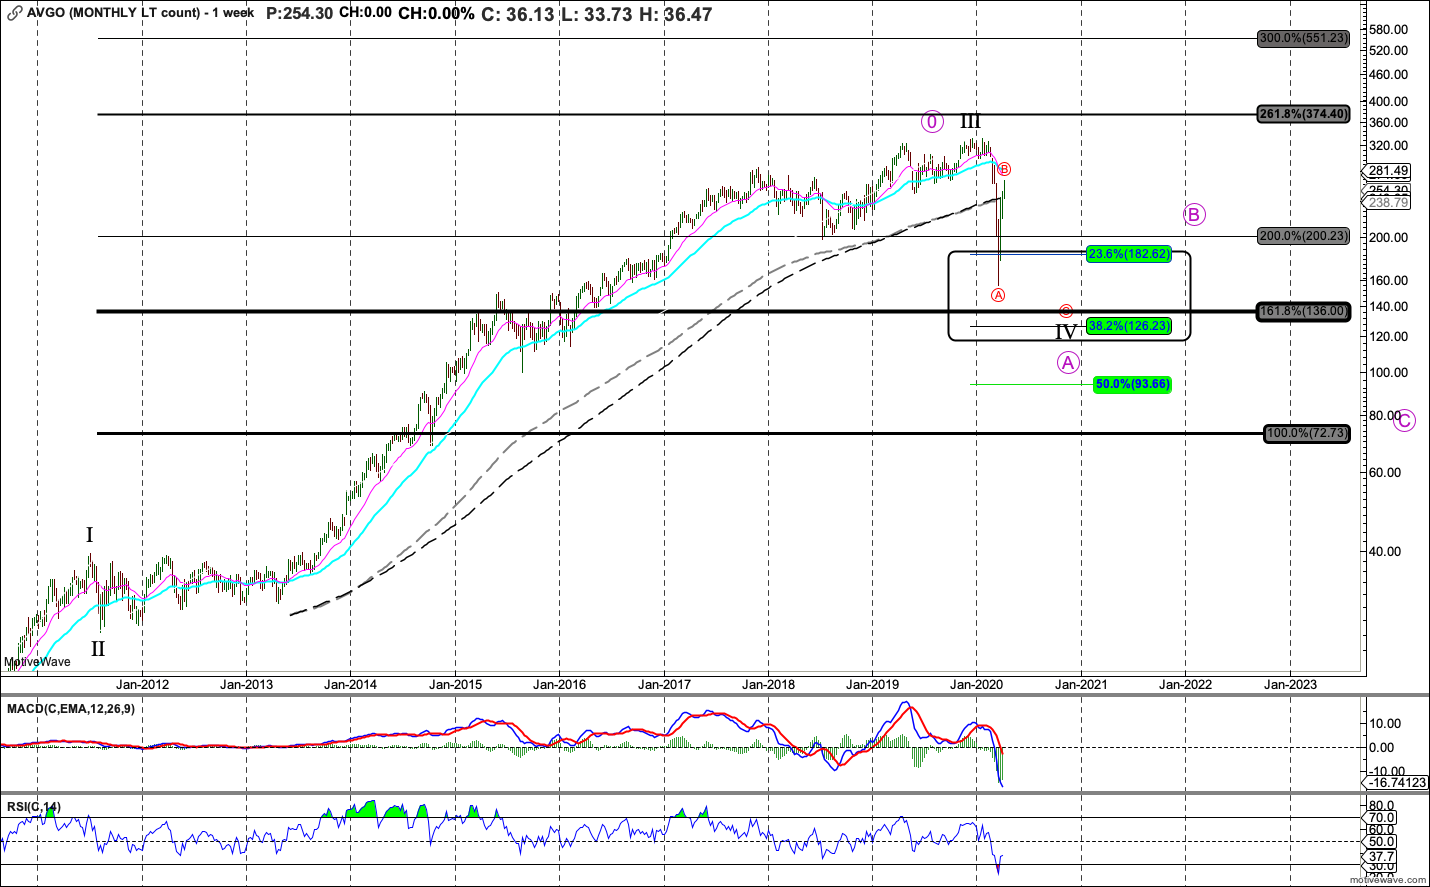Click 40.00 on the price axis
The image size is (1430, 887).
tap(1386, 551)
